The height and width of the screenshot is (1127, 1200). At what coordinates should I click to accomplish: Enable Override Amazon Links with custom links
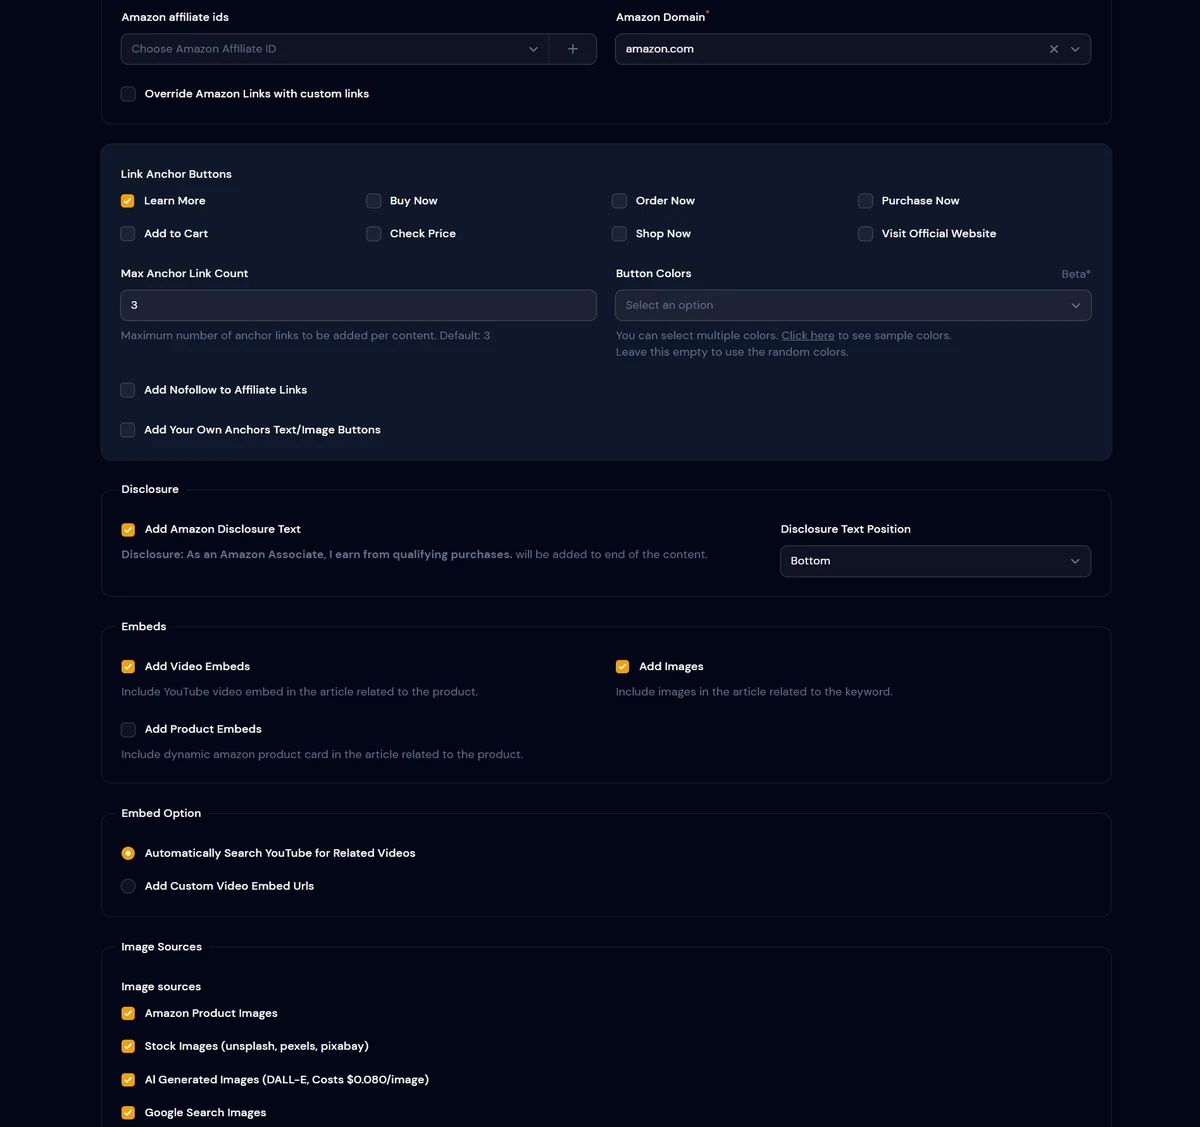point(128,94)
